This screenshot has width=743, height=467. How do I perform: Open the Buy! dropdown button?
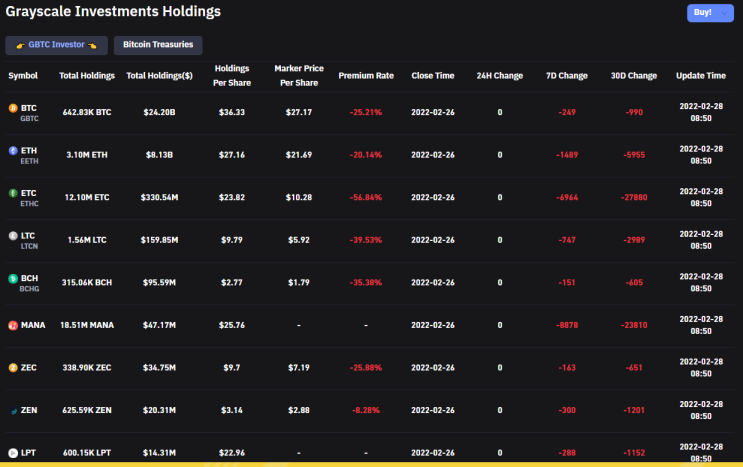[709, 13]
